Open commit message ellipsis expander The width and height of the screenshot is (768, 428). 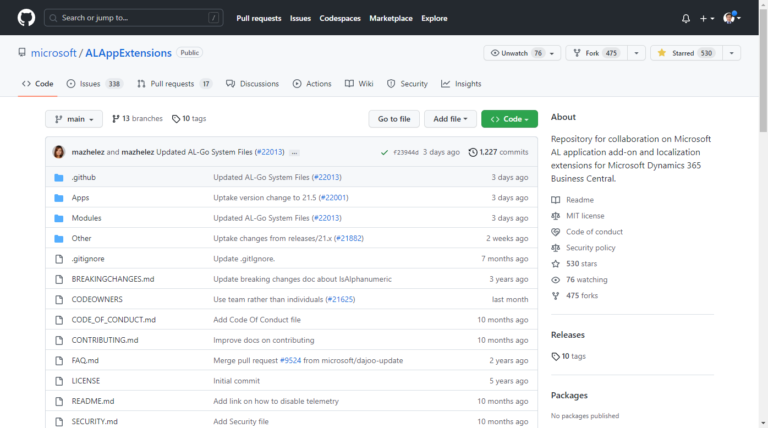(x=295, y=152)
